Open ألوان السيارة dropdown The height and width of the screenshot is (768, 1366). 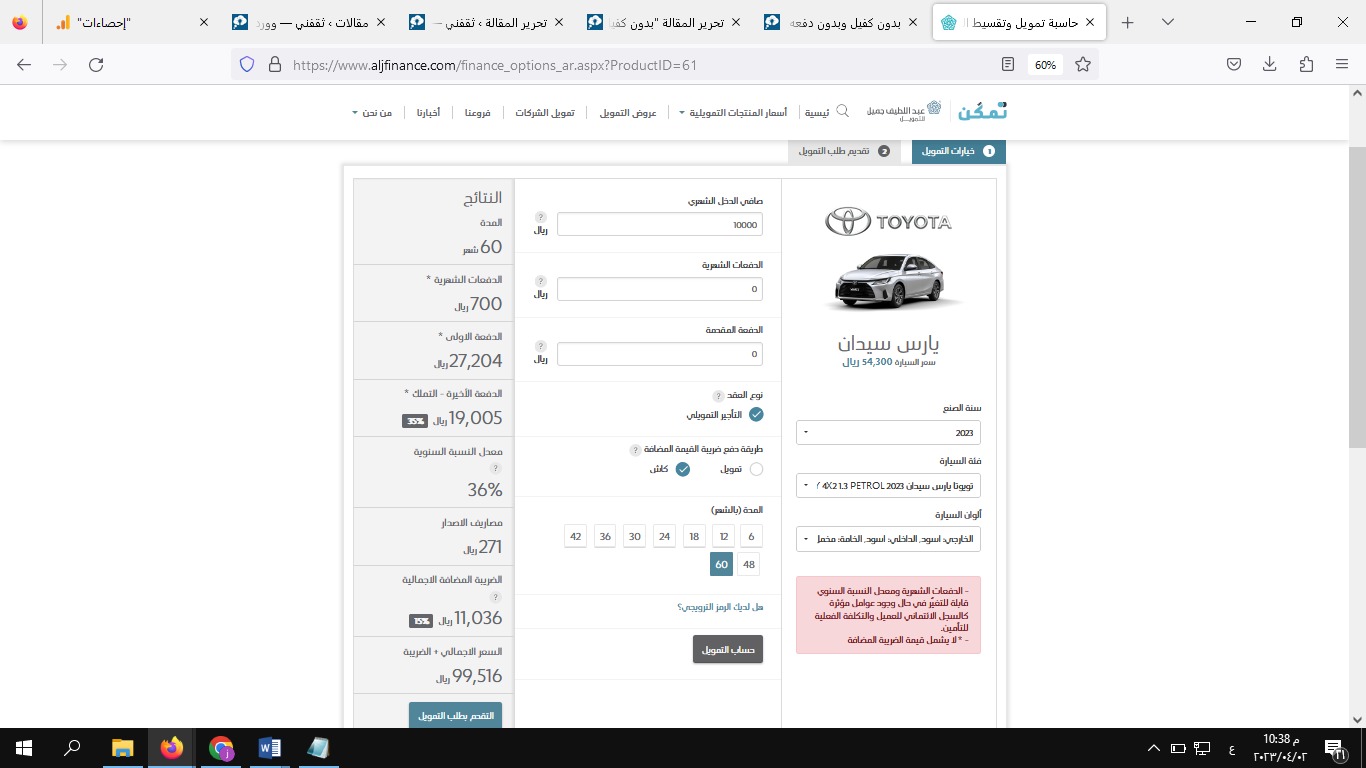[x=888, y=539]
